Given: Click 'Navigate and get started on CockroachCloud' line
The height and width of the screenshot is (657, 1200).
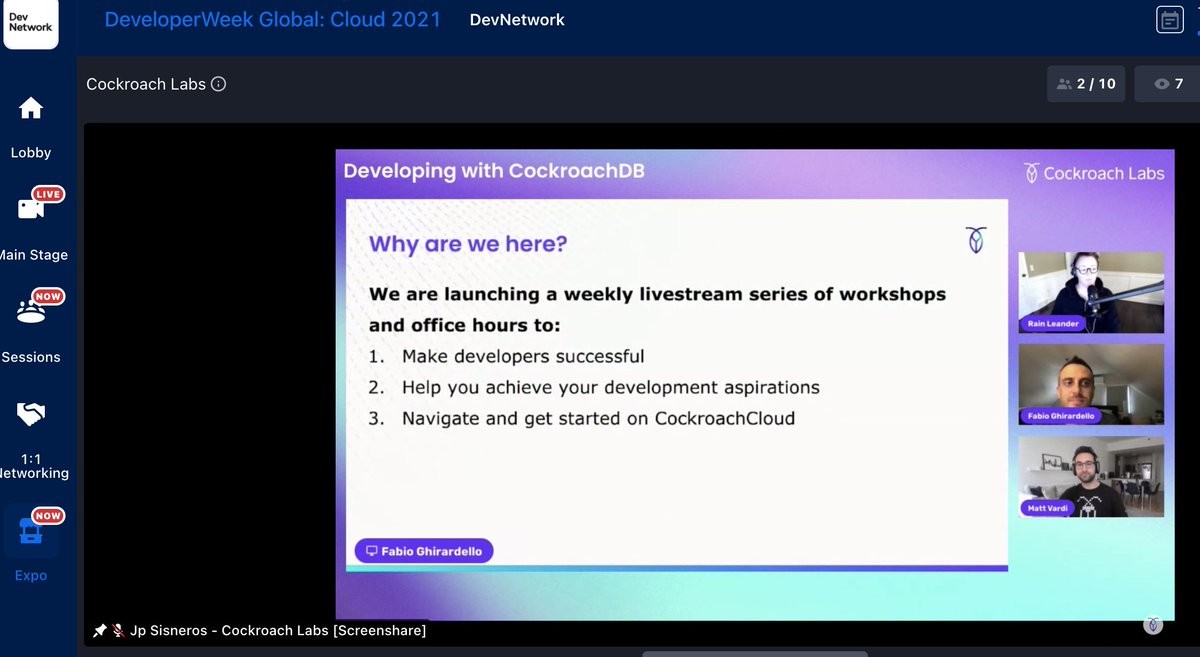Looking at the screenshot, I should [x=598, y=418].
